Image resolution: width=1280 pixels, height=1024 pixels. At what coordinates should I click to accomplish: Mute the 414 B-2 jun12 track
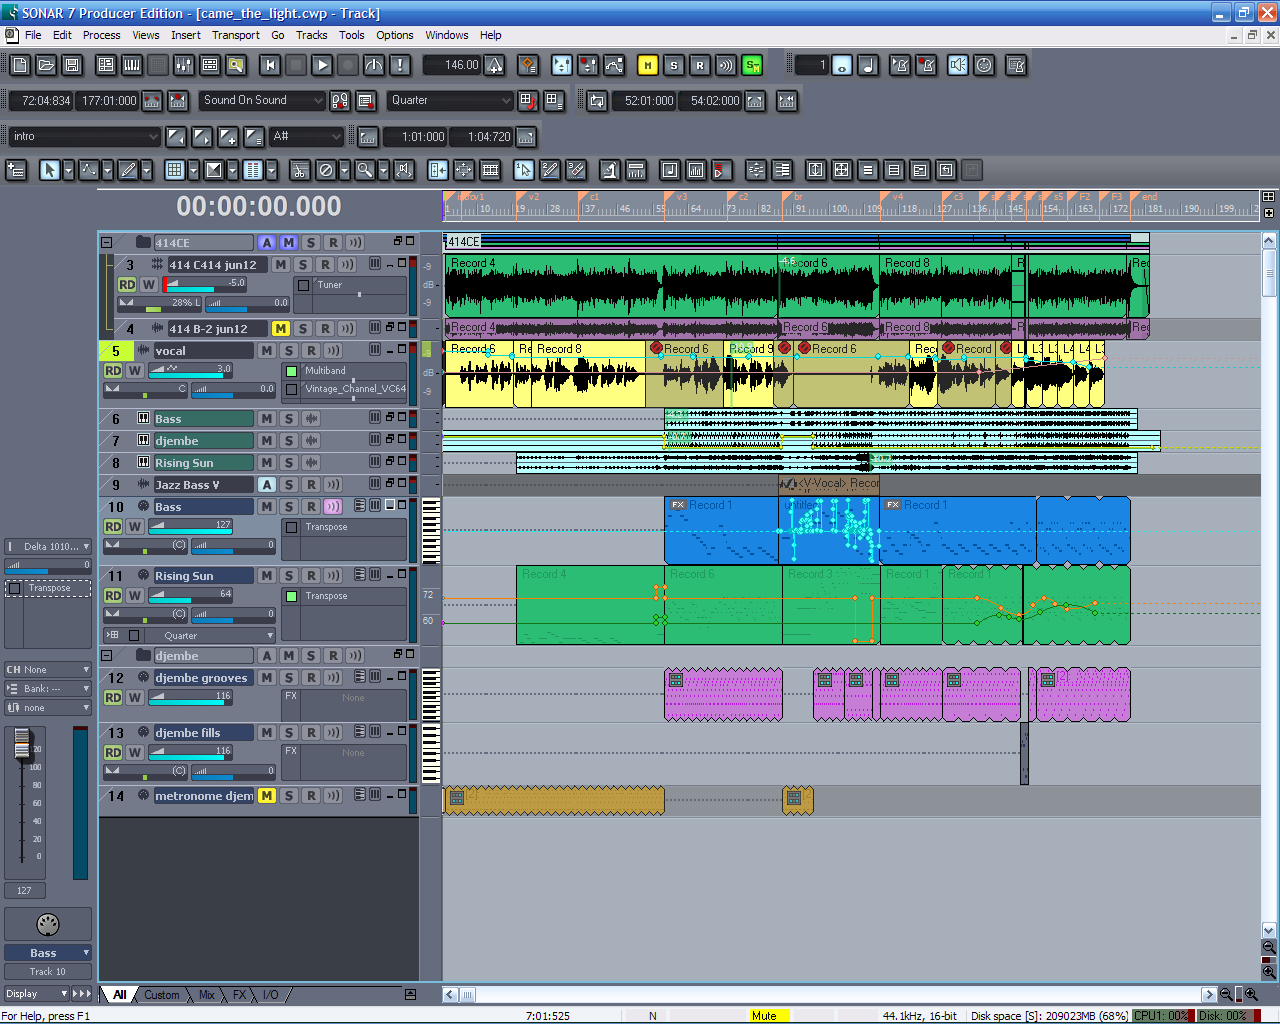[280, 328]
